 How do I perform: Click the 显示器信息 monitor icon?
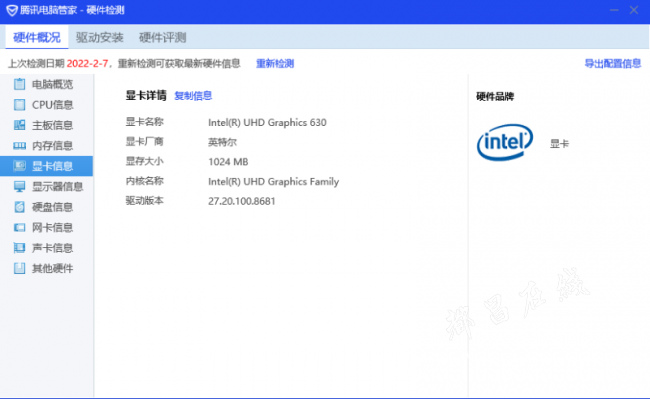pos(19,186)
